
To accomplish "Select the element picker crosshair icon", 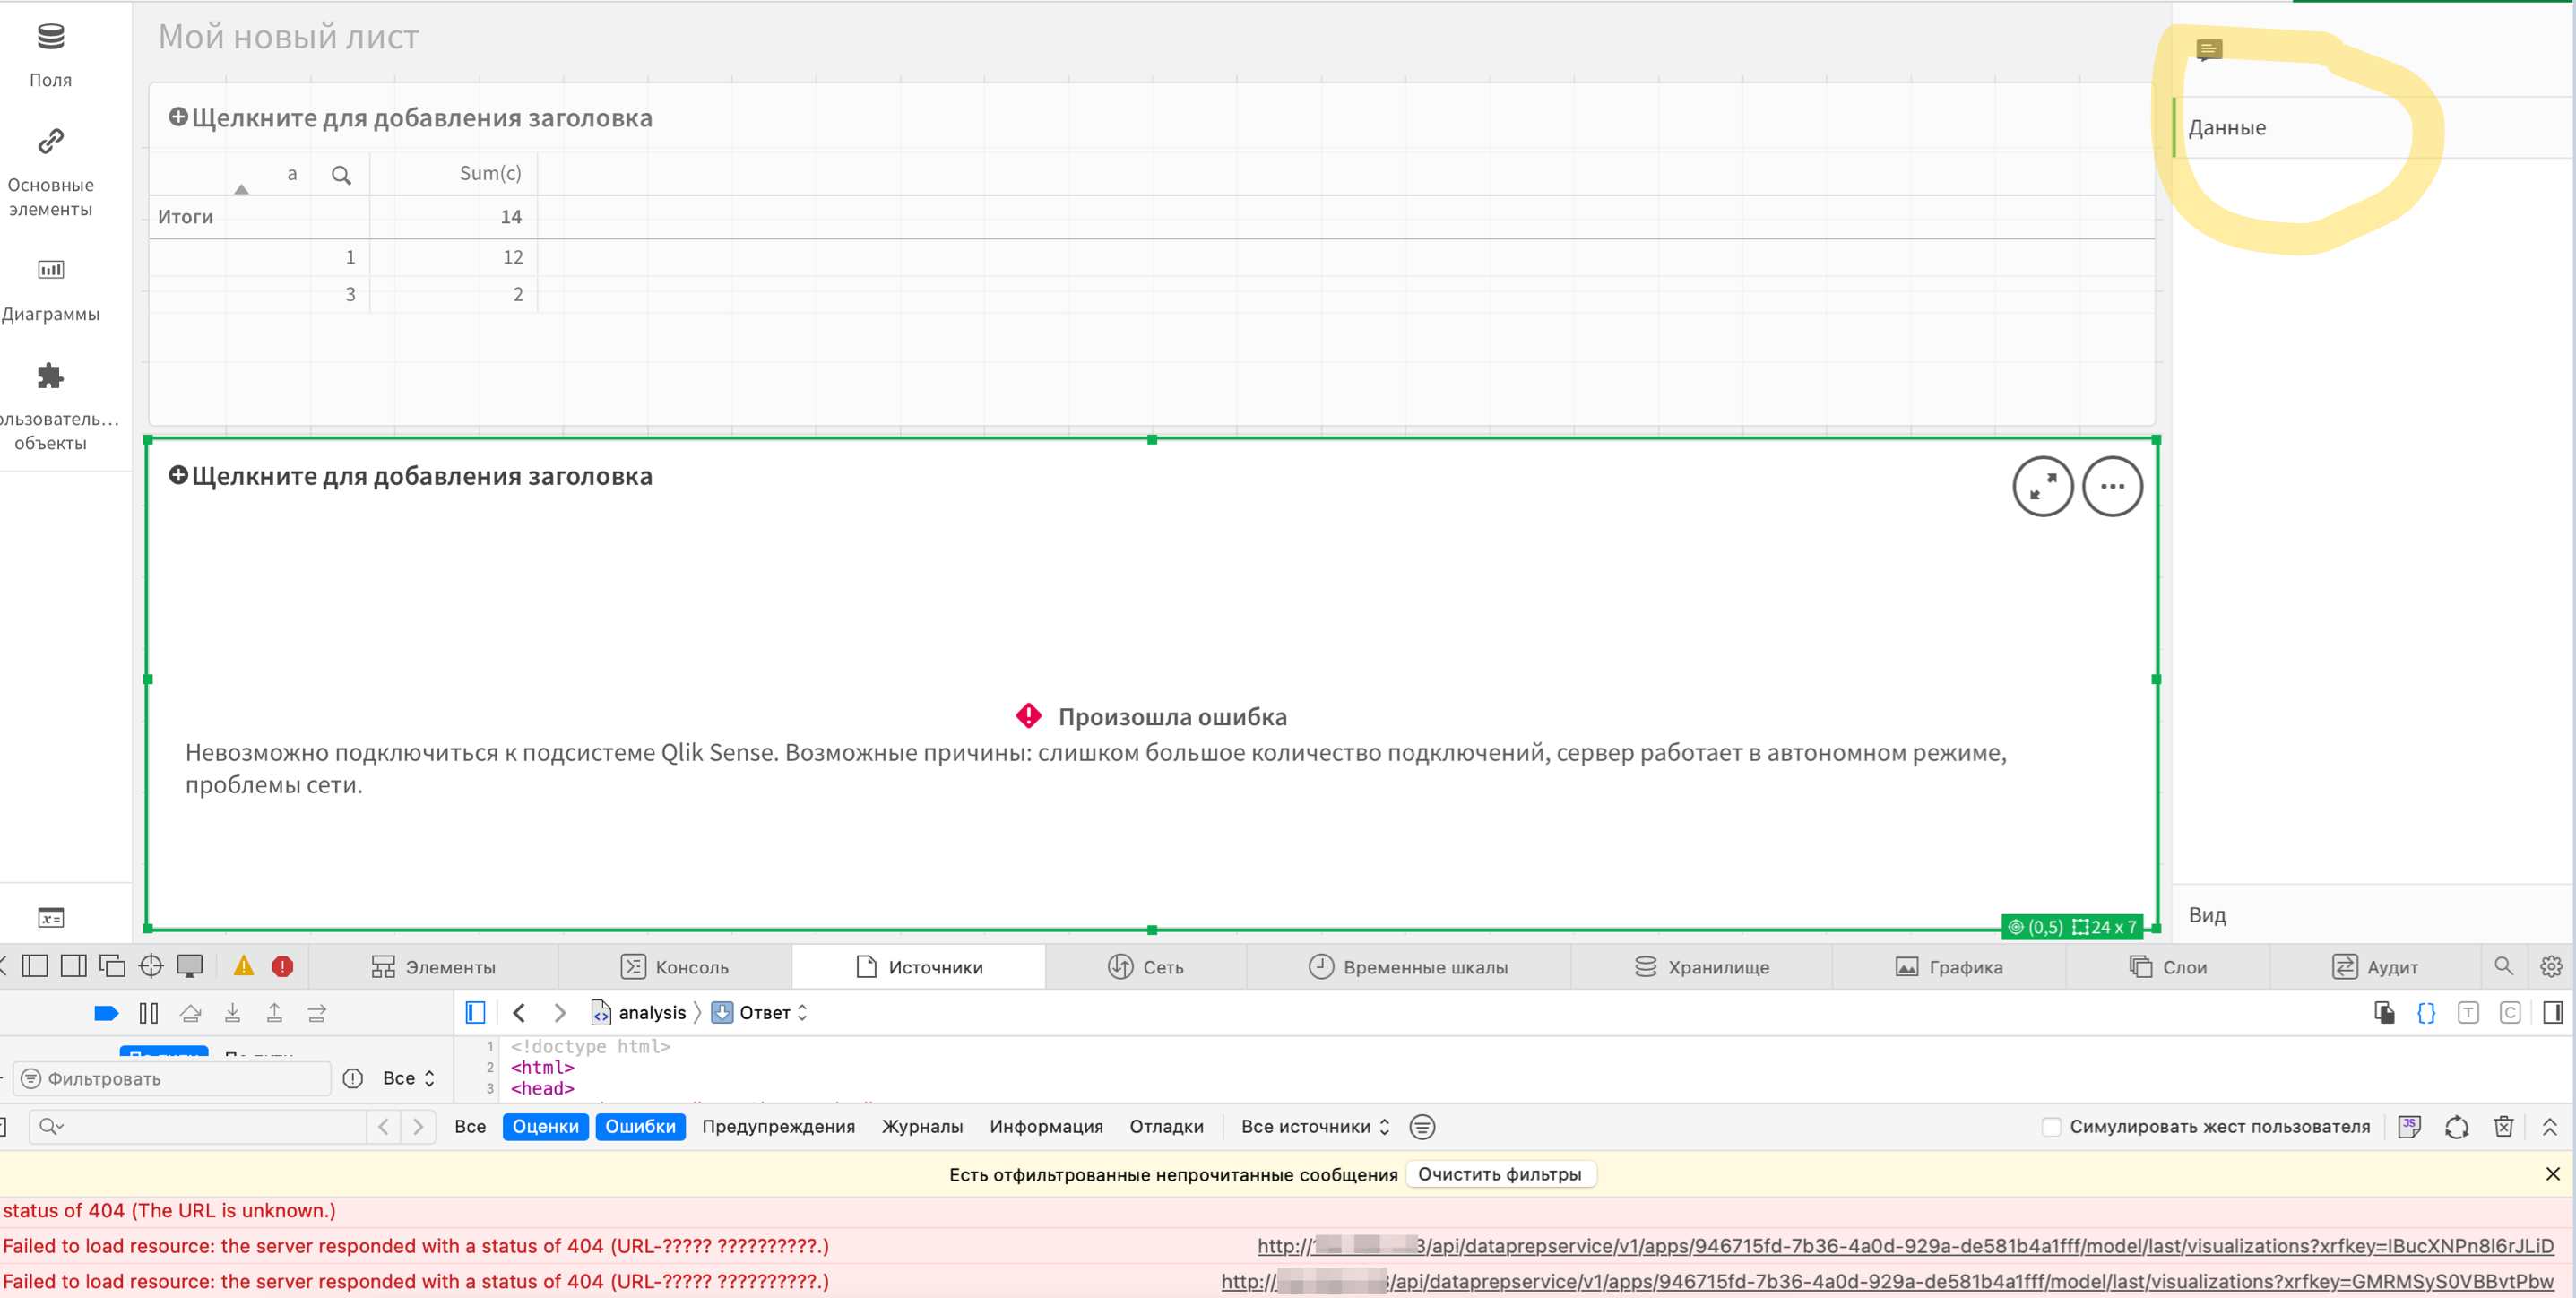I will pyautogui.click(x=151, y=966).
